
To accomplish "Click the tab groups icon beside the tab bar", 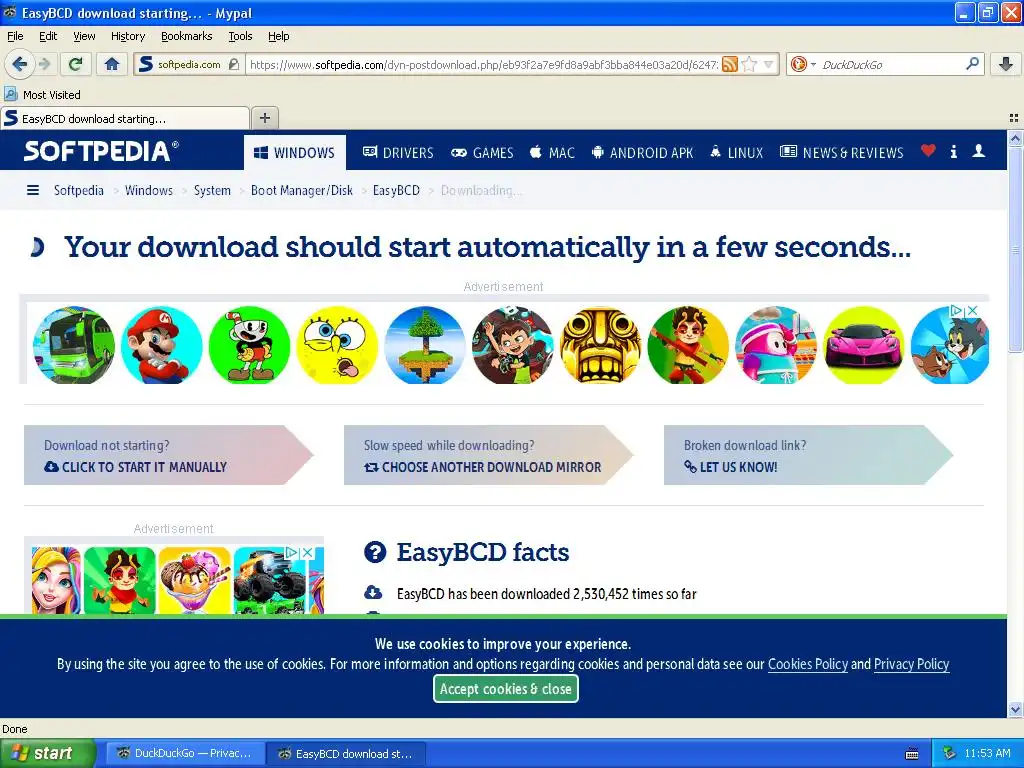I will [1014, 118].
